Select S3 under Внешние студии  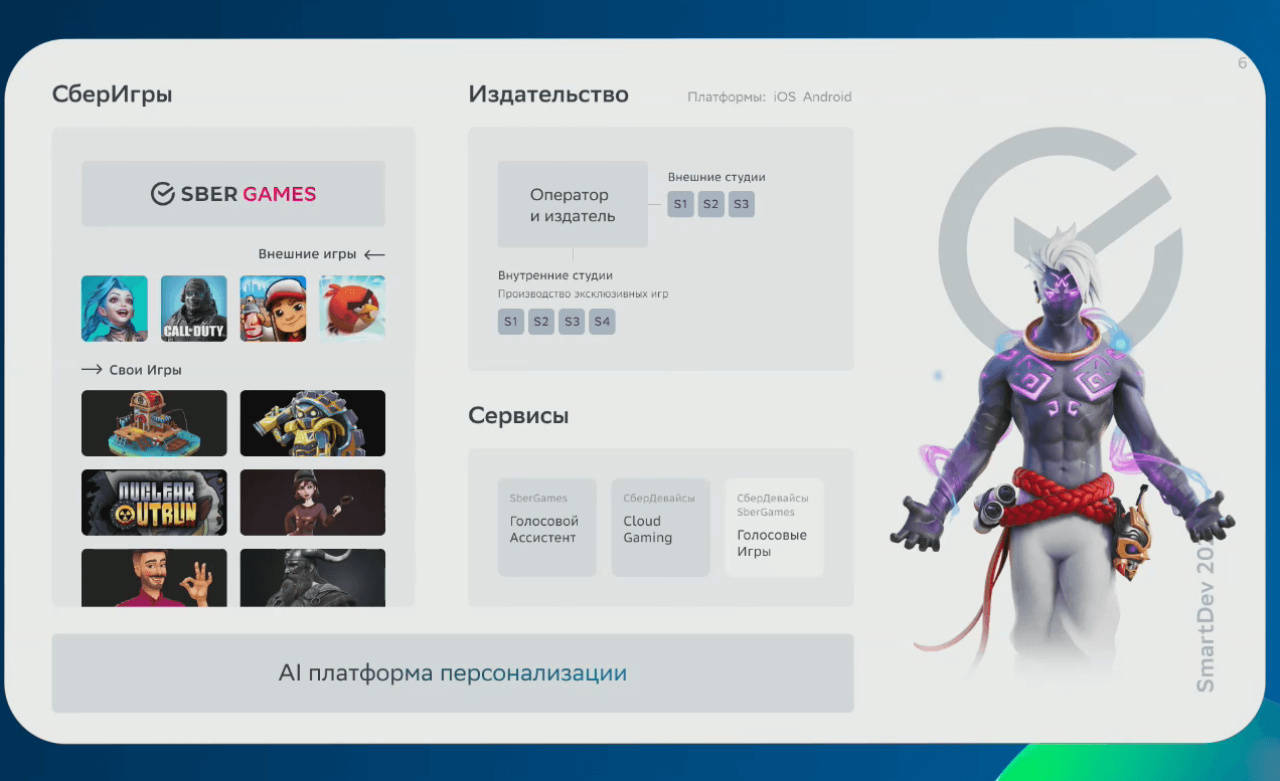point(741,204)
